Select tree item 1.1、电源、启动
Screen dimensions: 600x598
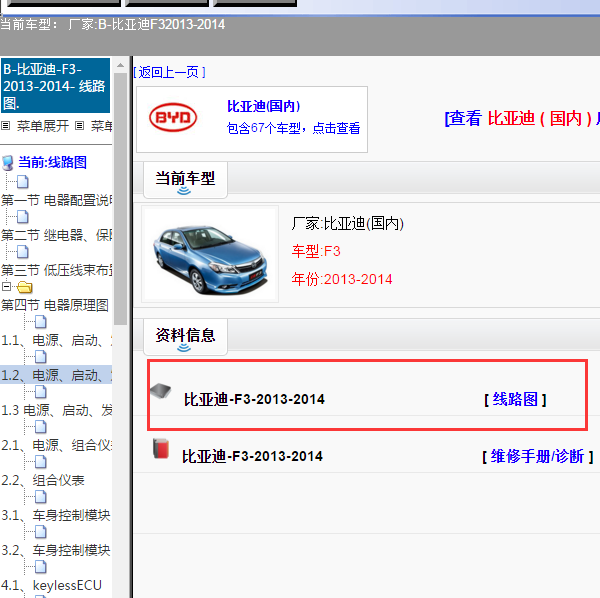coord(56,340)
